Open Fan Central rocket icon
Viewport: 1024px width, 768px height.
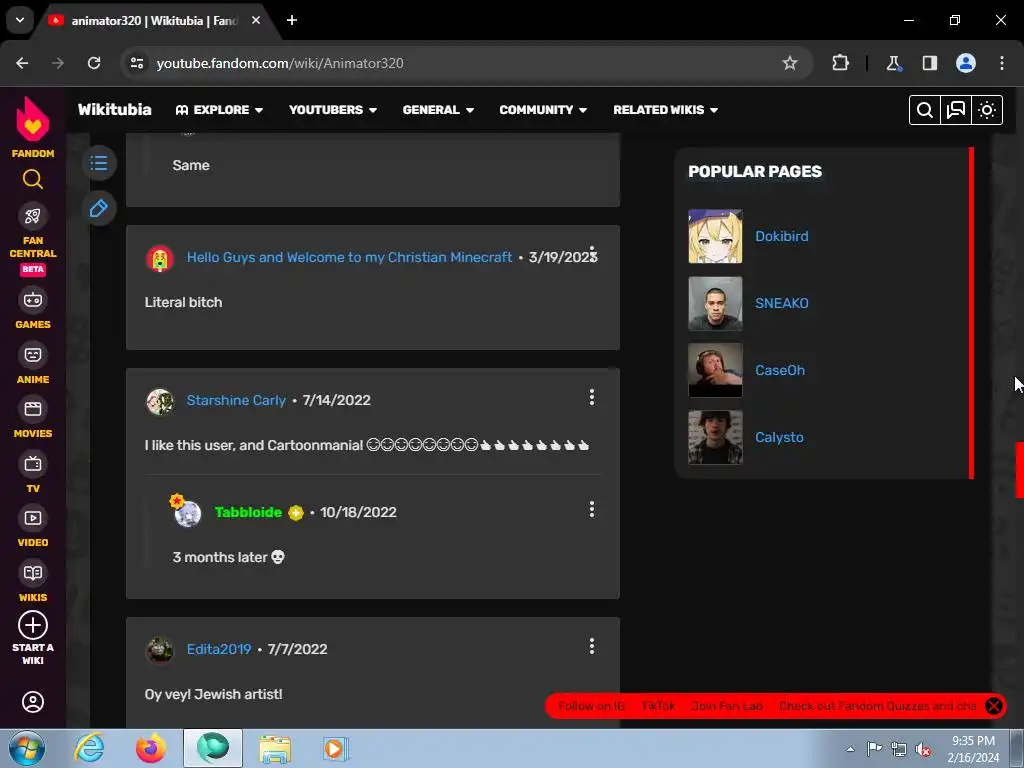[x=33, y=216]
